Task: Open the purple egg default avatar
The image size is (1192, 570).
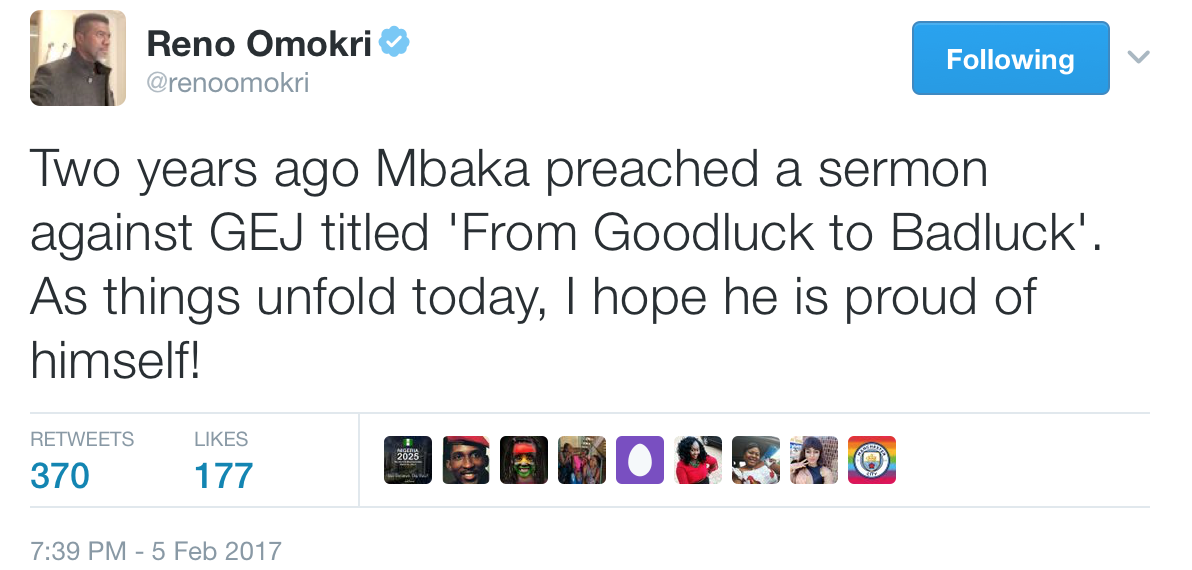Action: (640, 460)
